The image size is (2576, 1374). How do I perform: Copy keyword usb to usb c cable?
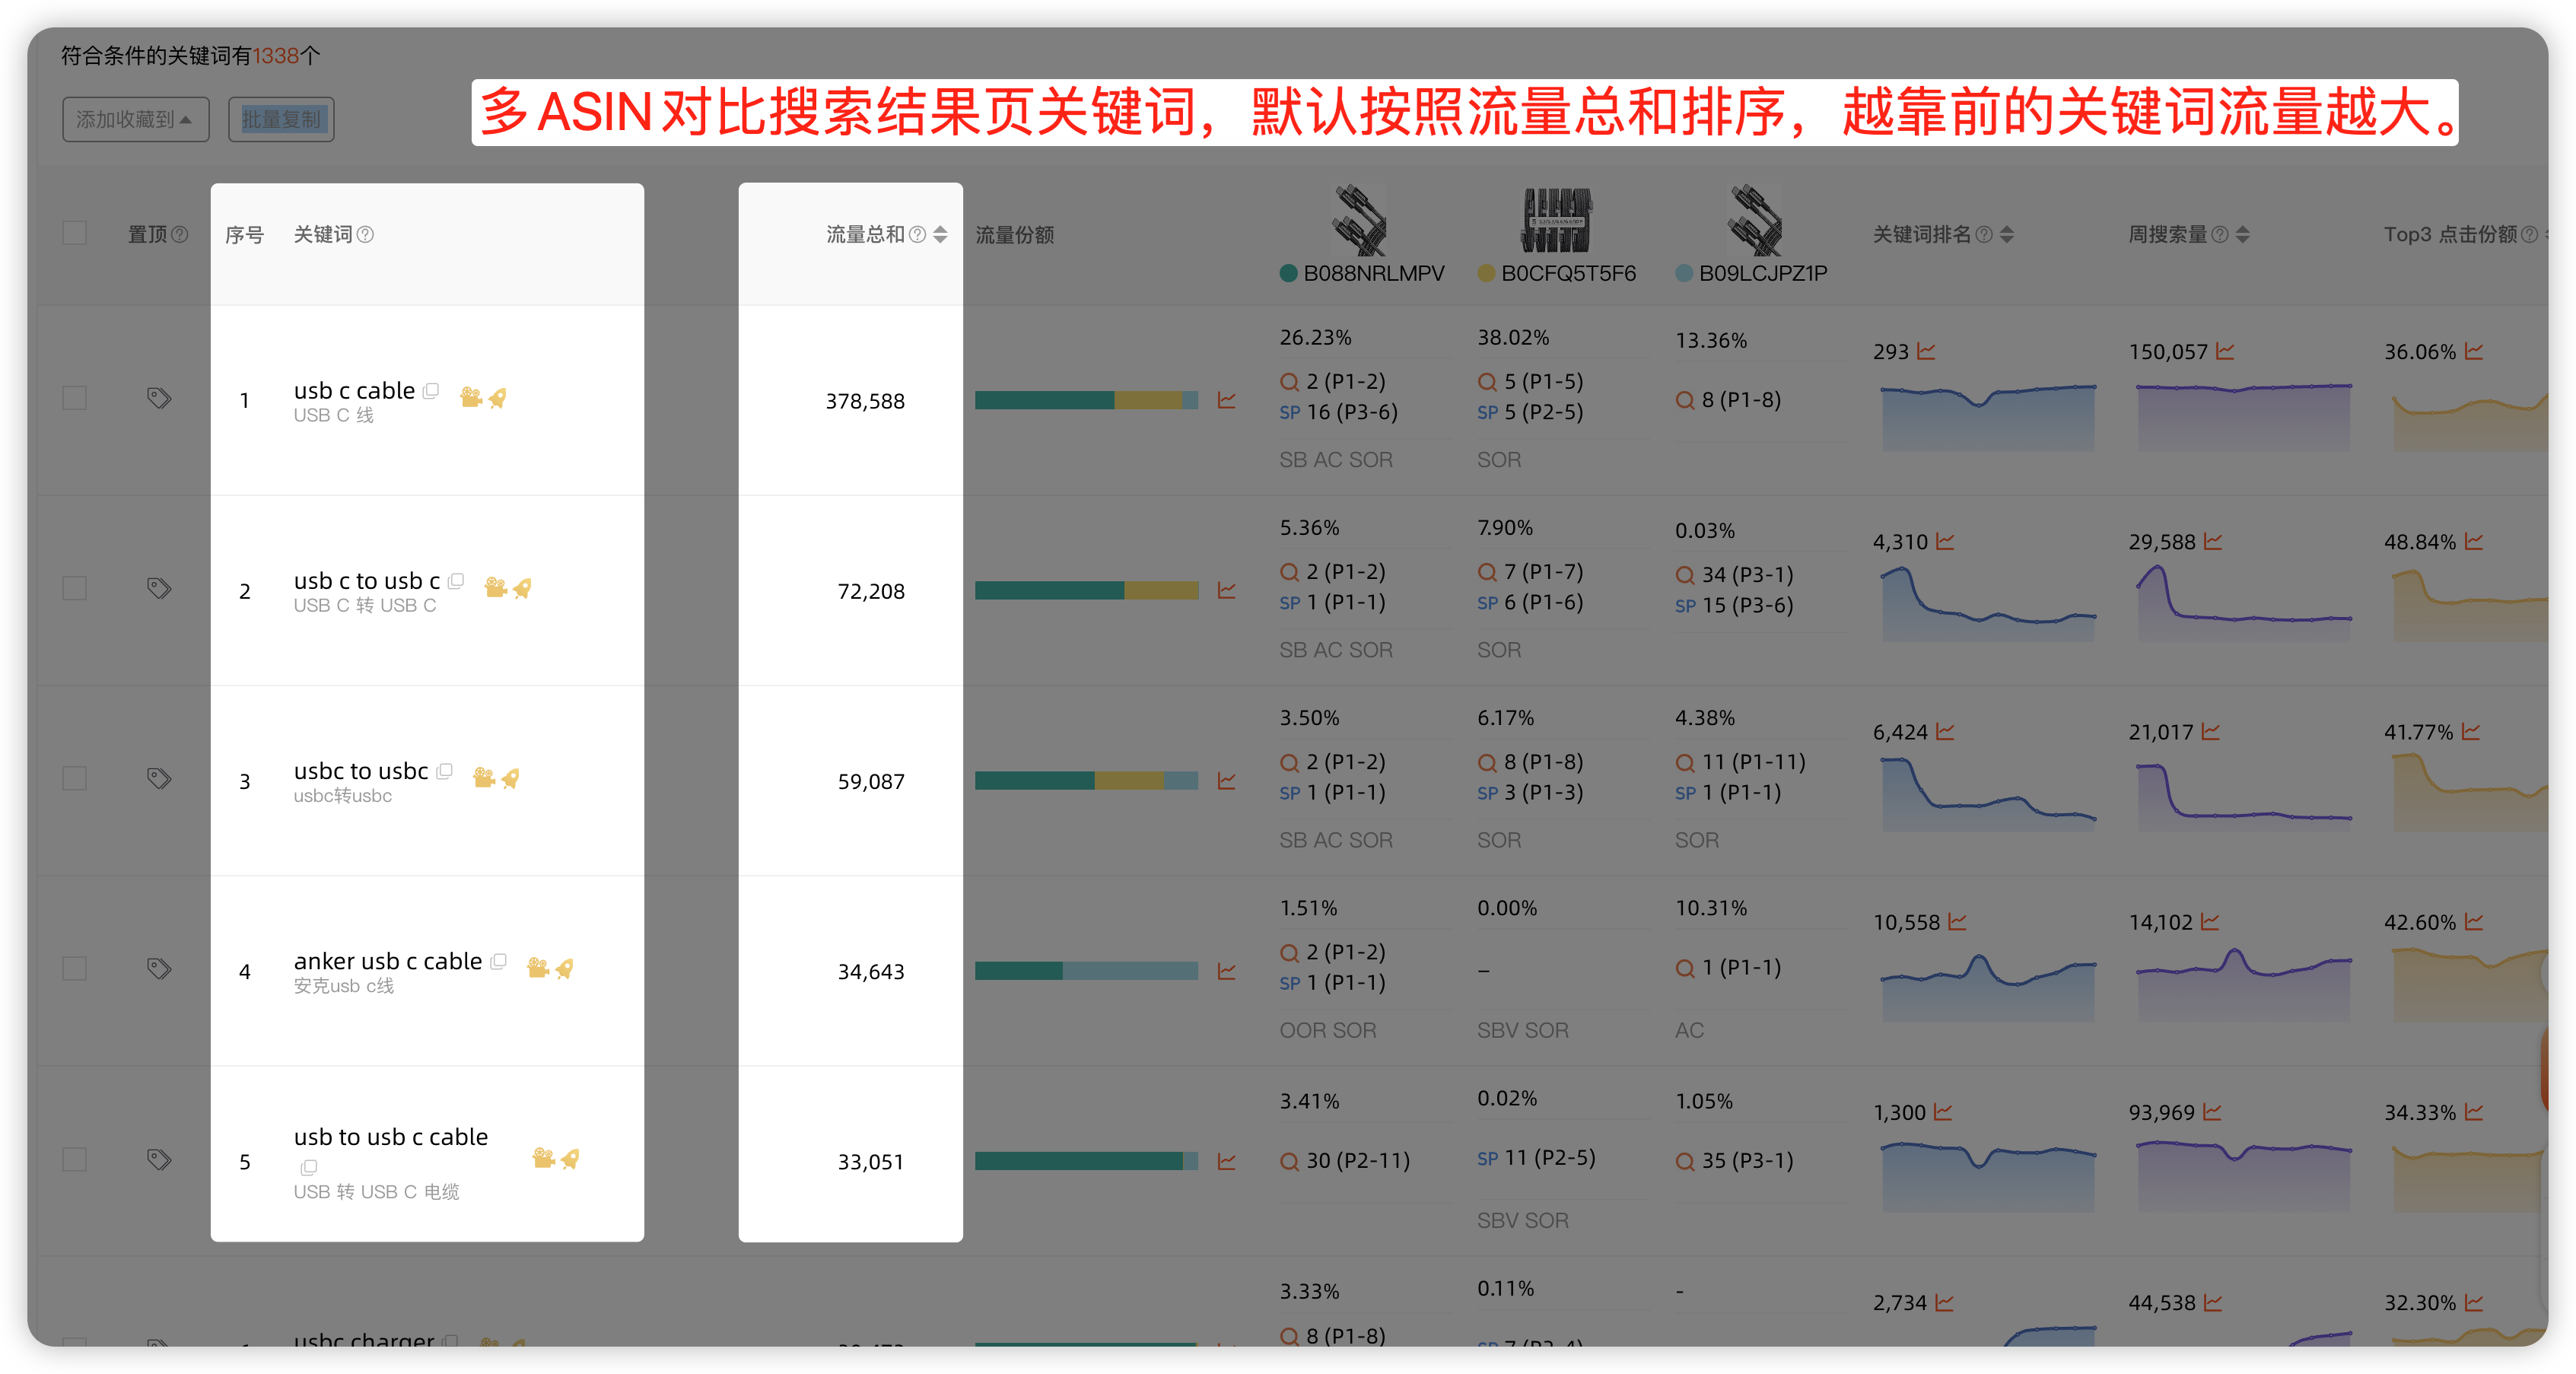309,1167
